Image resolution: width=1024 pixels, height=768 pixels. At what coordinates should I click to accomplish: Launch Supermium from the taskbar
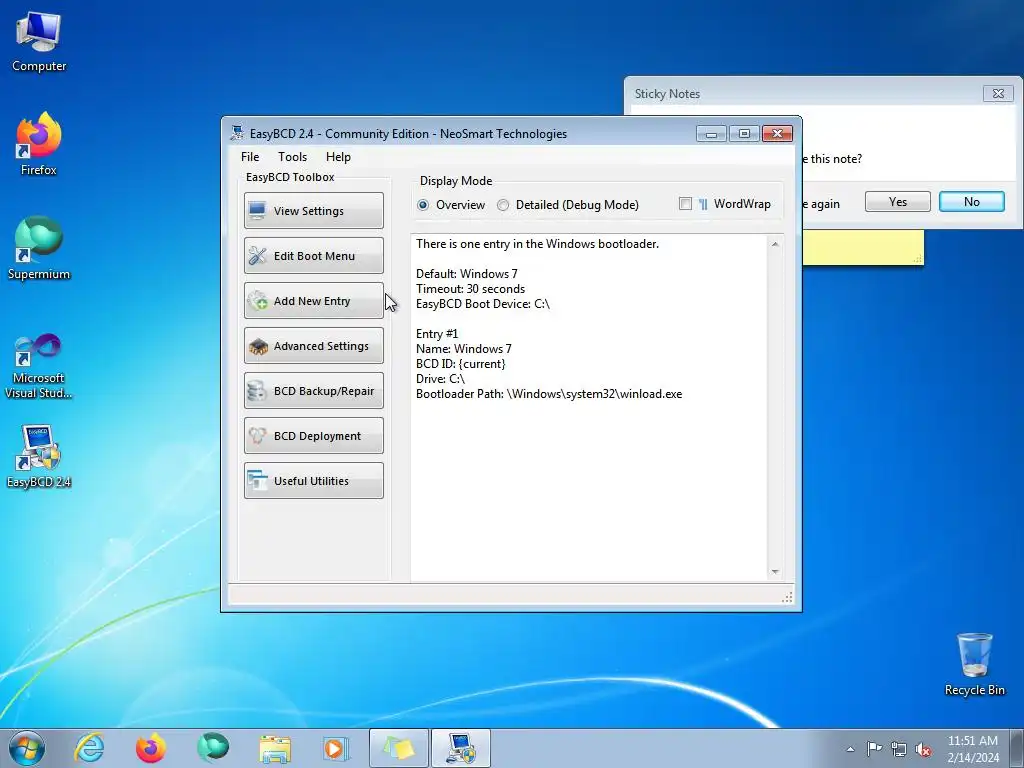(x=213, y=748)
